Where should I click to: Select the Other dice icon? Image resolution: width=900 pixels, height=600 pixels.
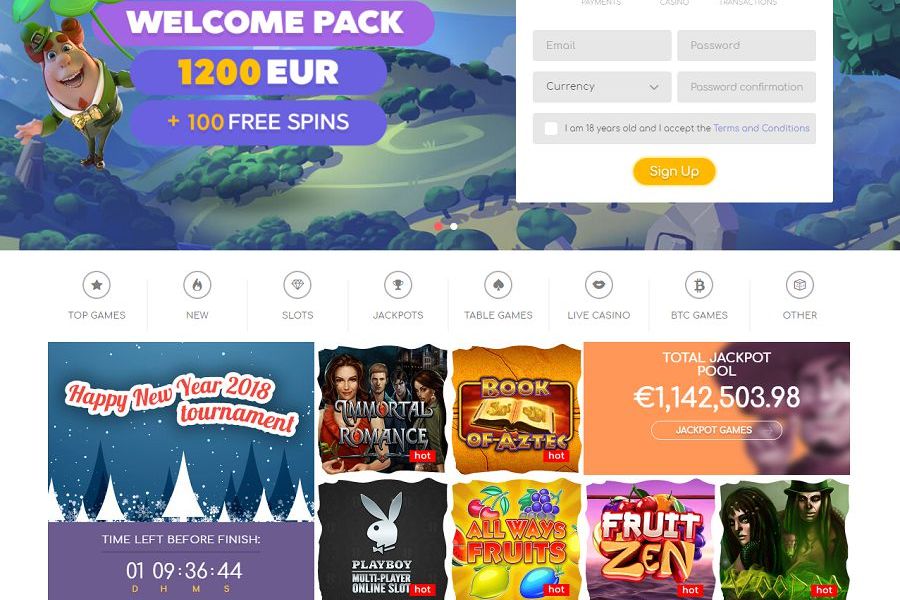tap(800, 285)
